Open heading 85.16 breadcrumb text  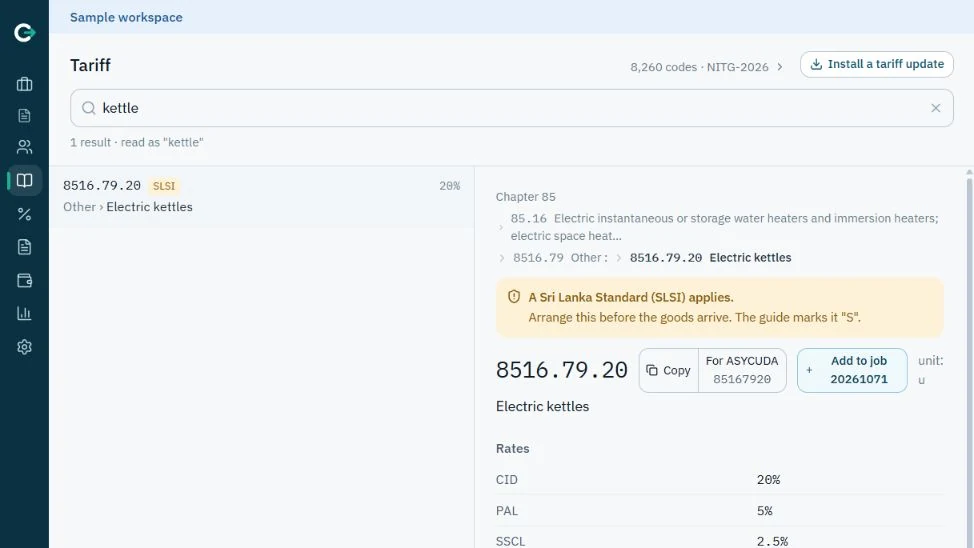[x=724, y=227]
